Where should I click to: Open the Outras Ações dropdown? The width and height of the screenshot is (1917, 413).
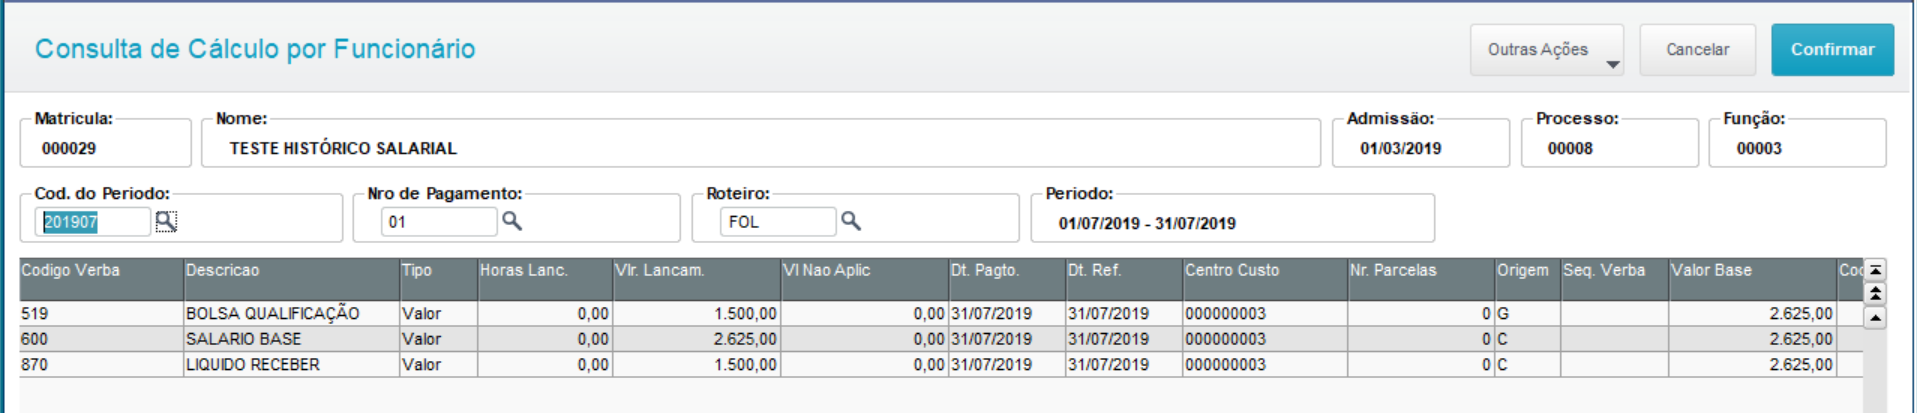(x=1546, y=50)
